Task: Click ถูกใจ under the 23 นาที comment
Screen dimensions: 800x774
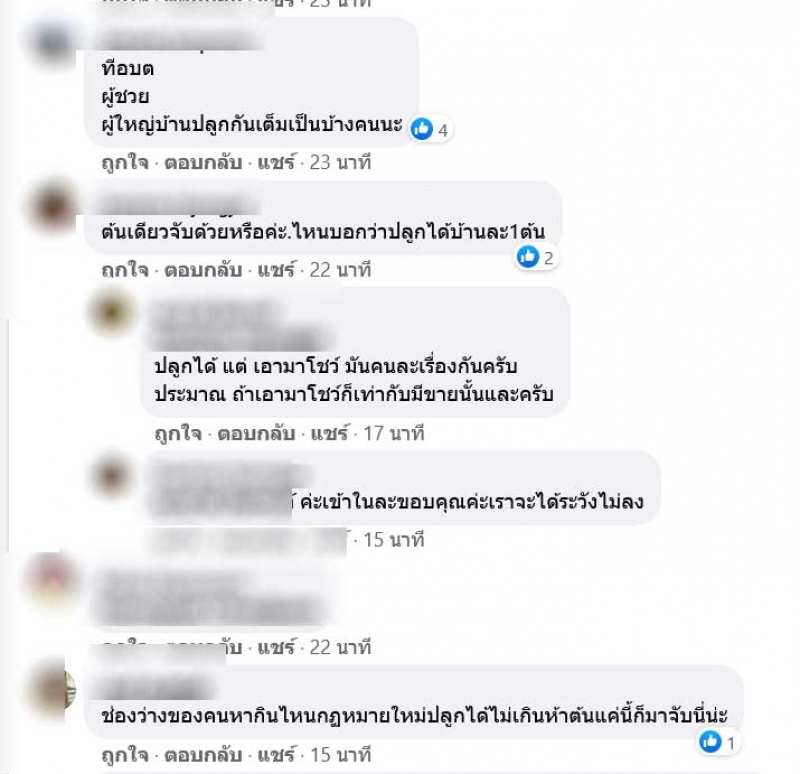Action: [125, 163]
